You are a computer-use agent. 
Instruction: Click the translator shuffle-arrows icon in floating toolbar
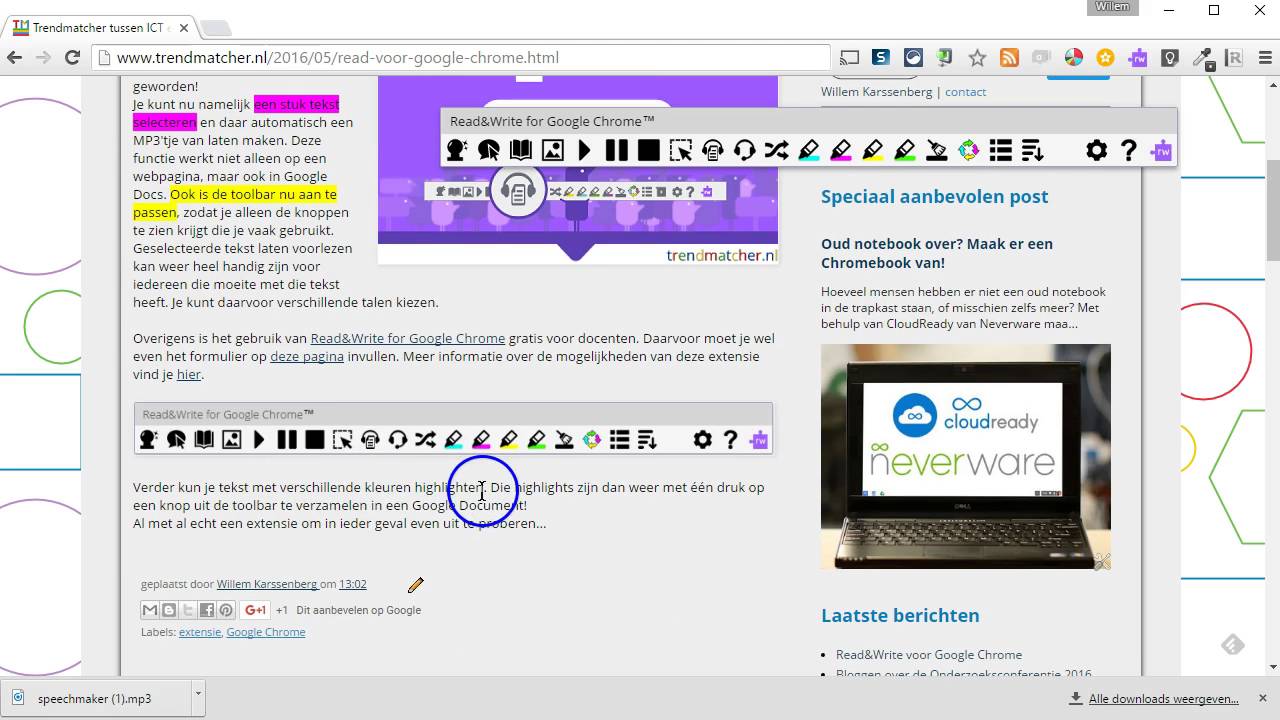pos(776,151)
